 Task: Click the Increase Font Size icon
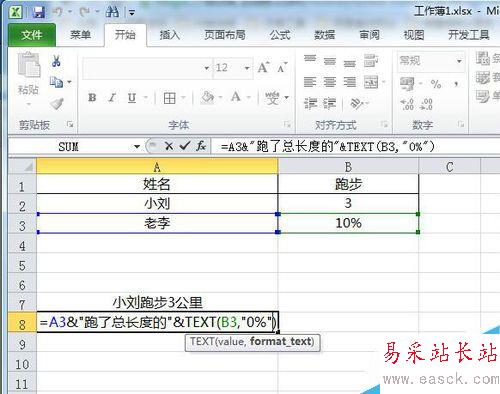pyautogui.click(x=264, y=68)
